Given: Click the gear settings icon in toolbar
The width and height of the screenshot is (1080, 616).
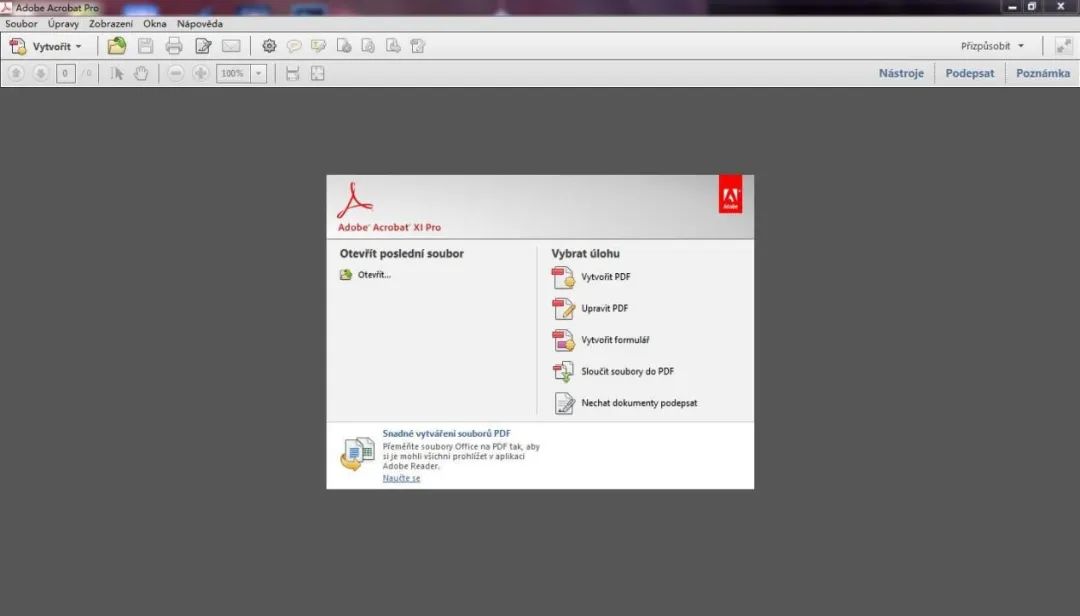Looking at the screenshot, I should pyautogui.click(x=269, y=45).
